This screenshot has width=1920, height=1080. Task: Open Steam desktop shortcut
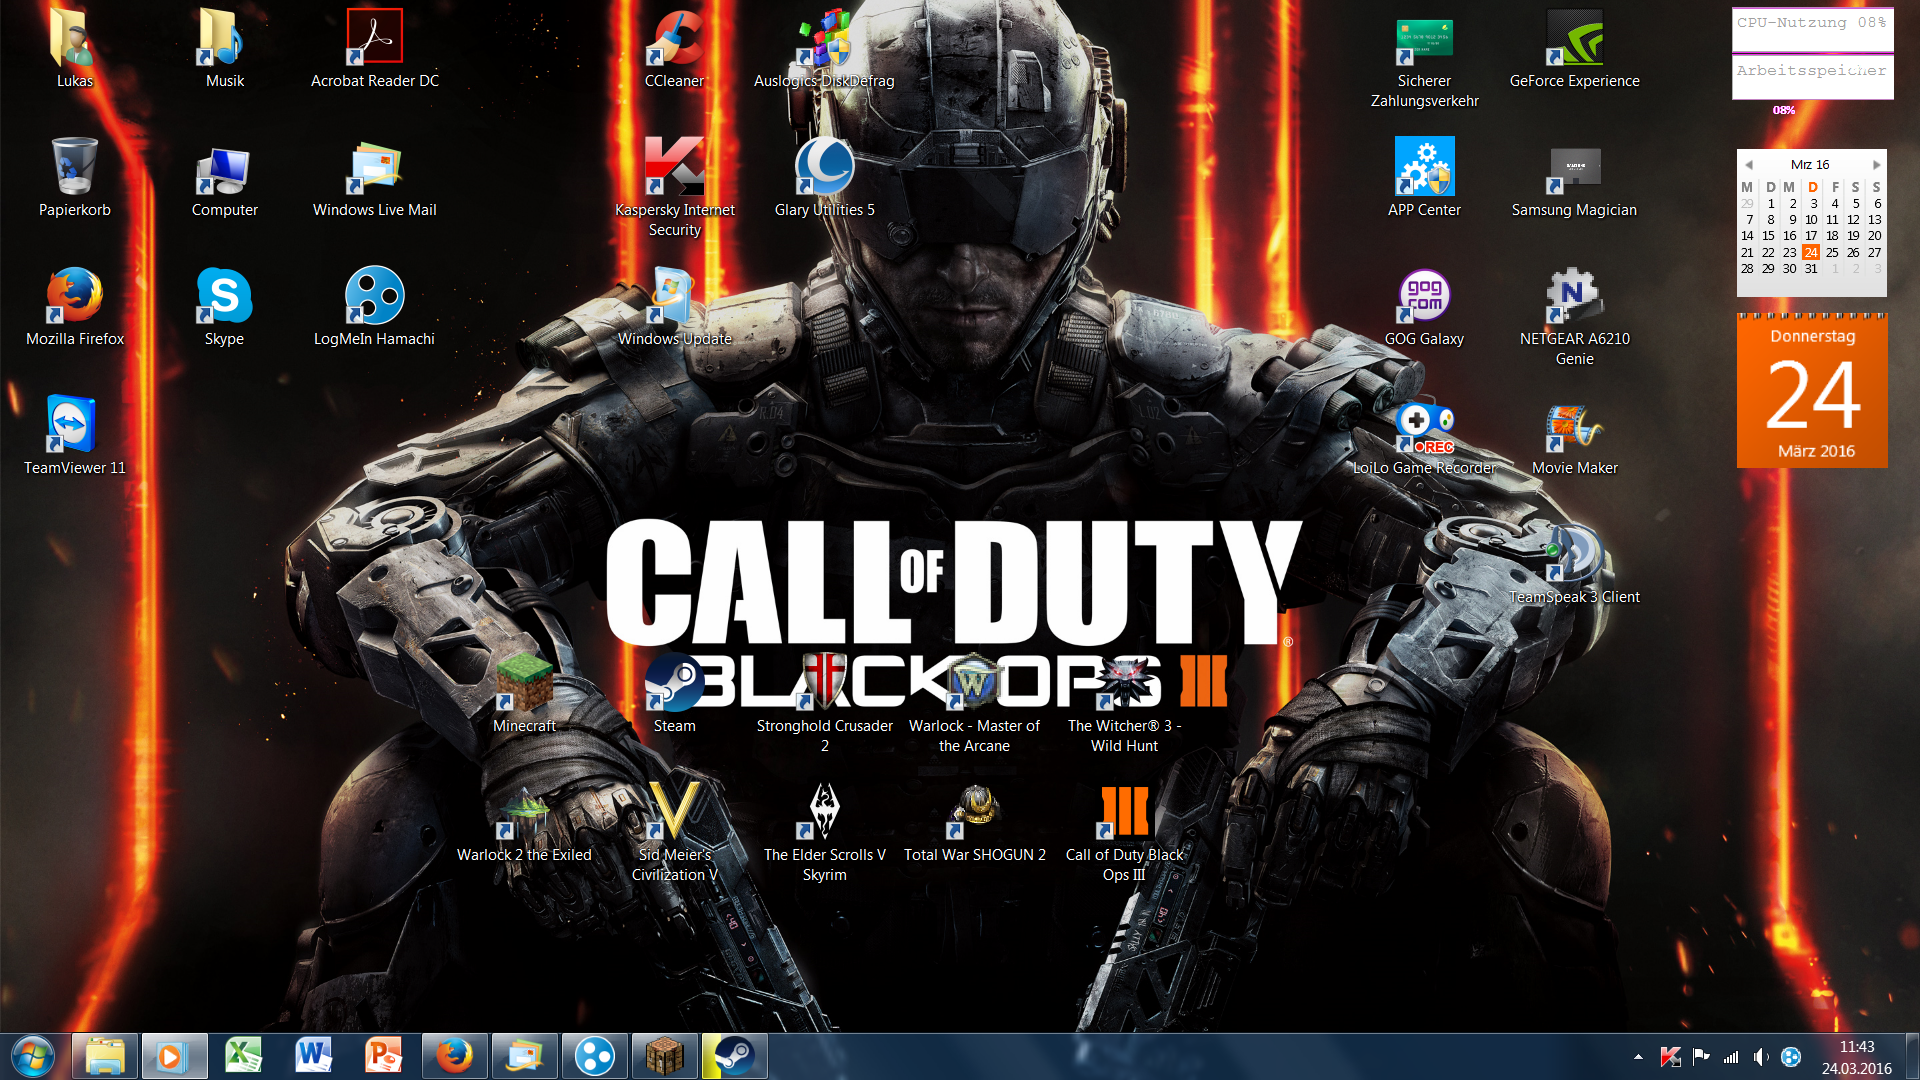(674, 693)
